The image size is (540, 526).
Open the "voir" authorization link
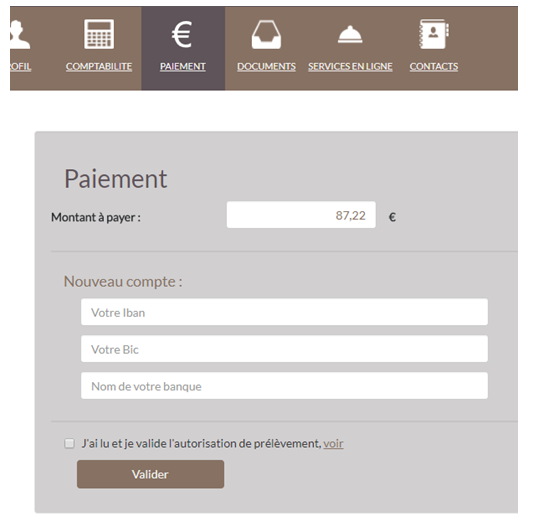click(x=333, y=444)
